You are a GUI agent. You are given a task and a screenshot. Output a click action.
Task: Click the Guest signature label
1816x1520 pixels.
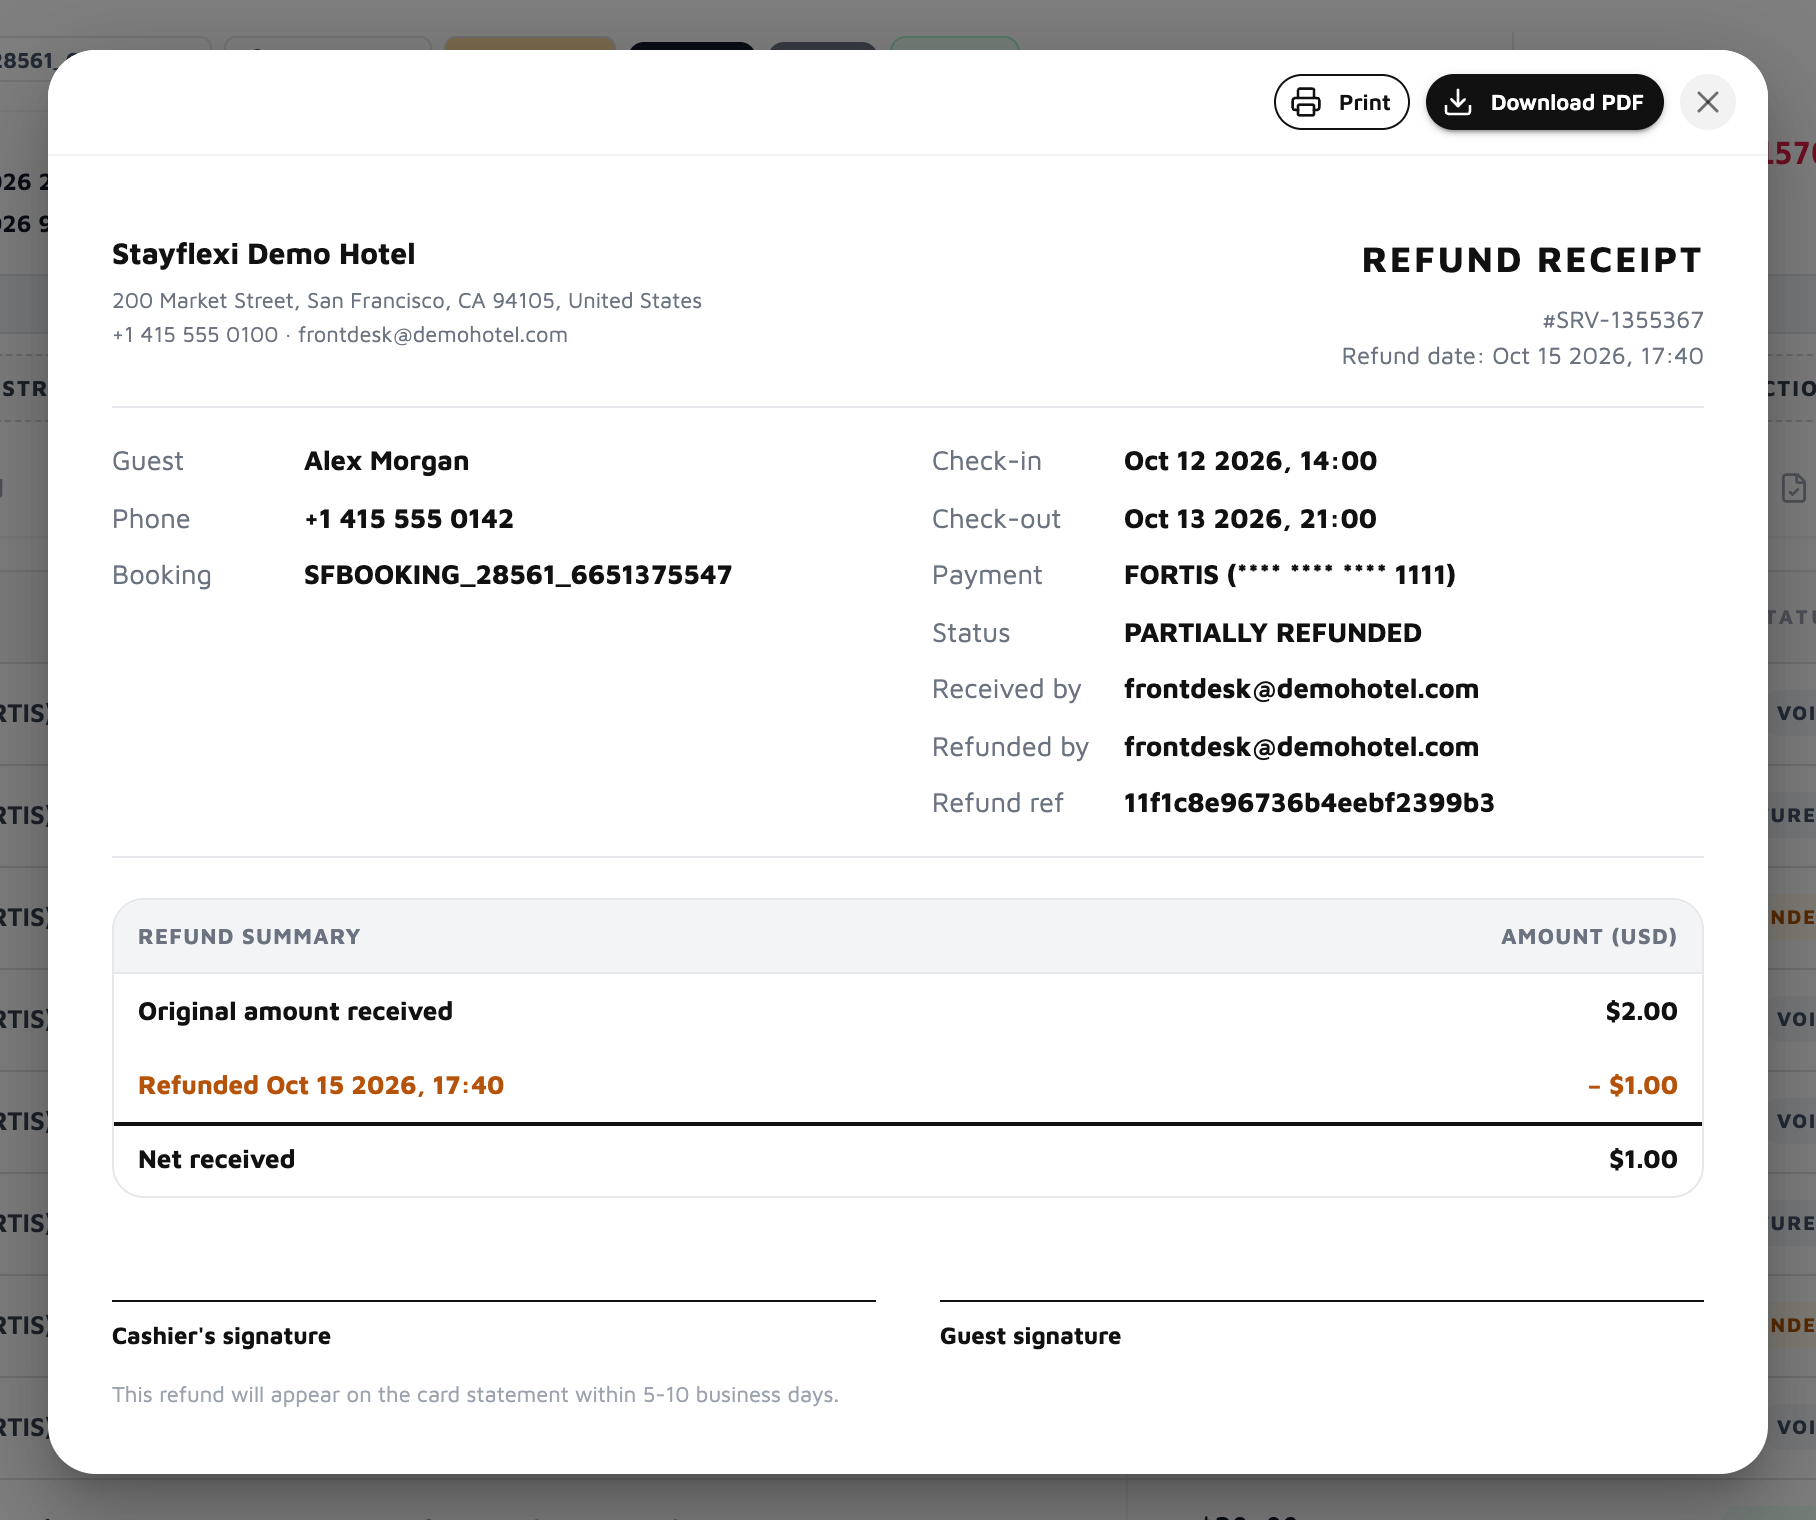tap(1030, 1336)
